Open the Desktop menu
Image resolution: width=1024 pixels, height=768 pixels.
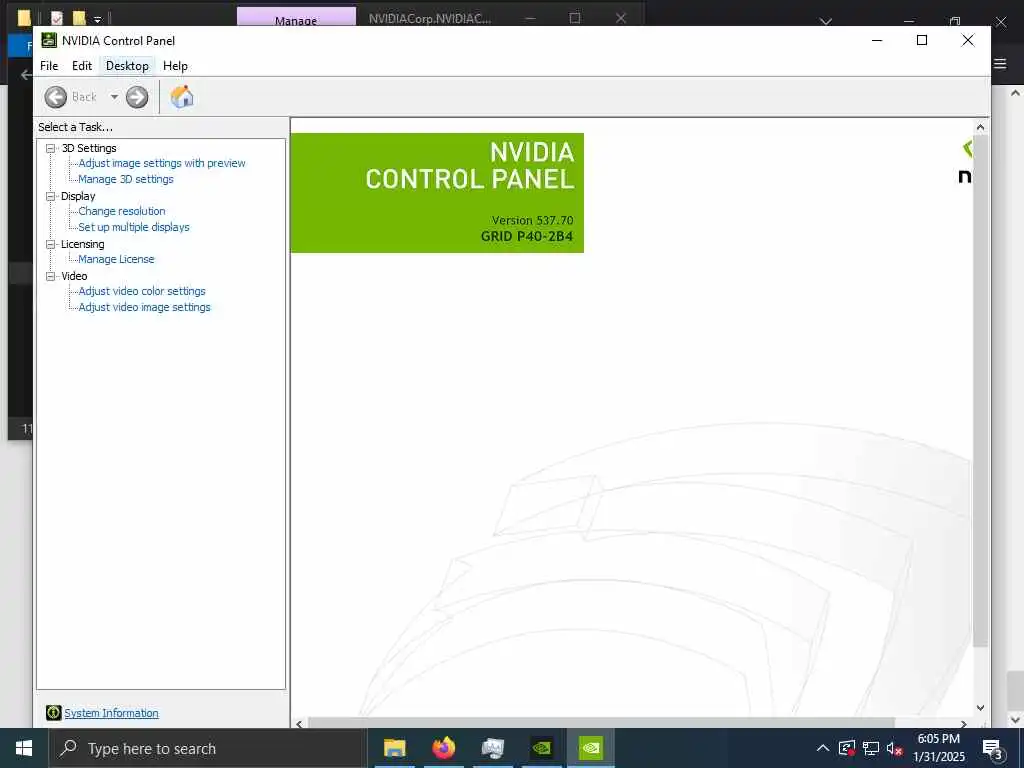tap(127, 66)
